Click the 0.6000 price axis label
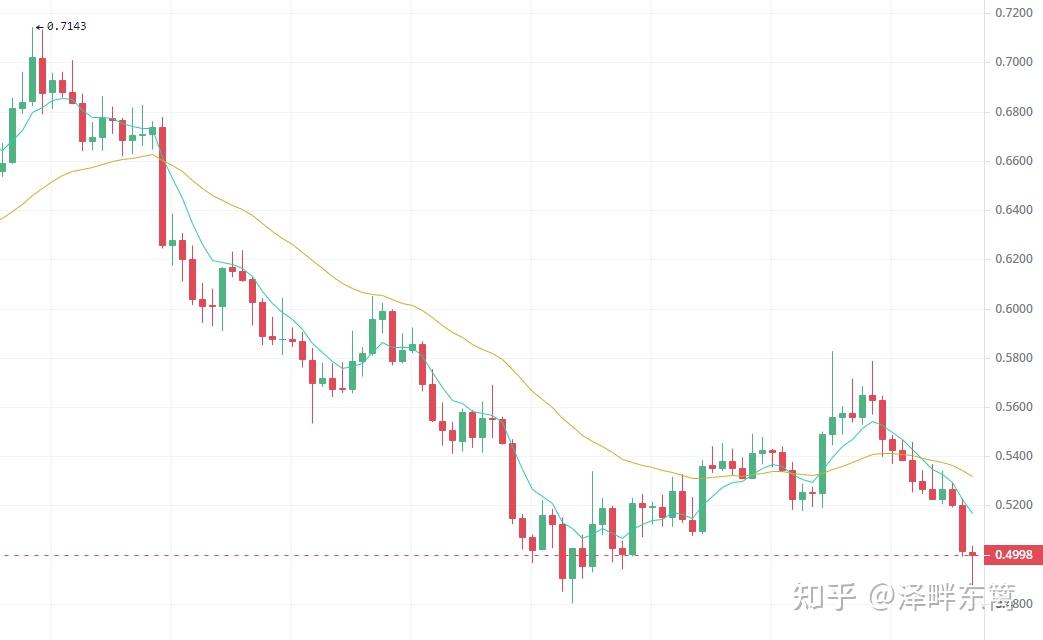The width and height of the screenshot is (1043, 640). coord(1013,309)
